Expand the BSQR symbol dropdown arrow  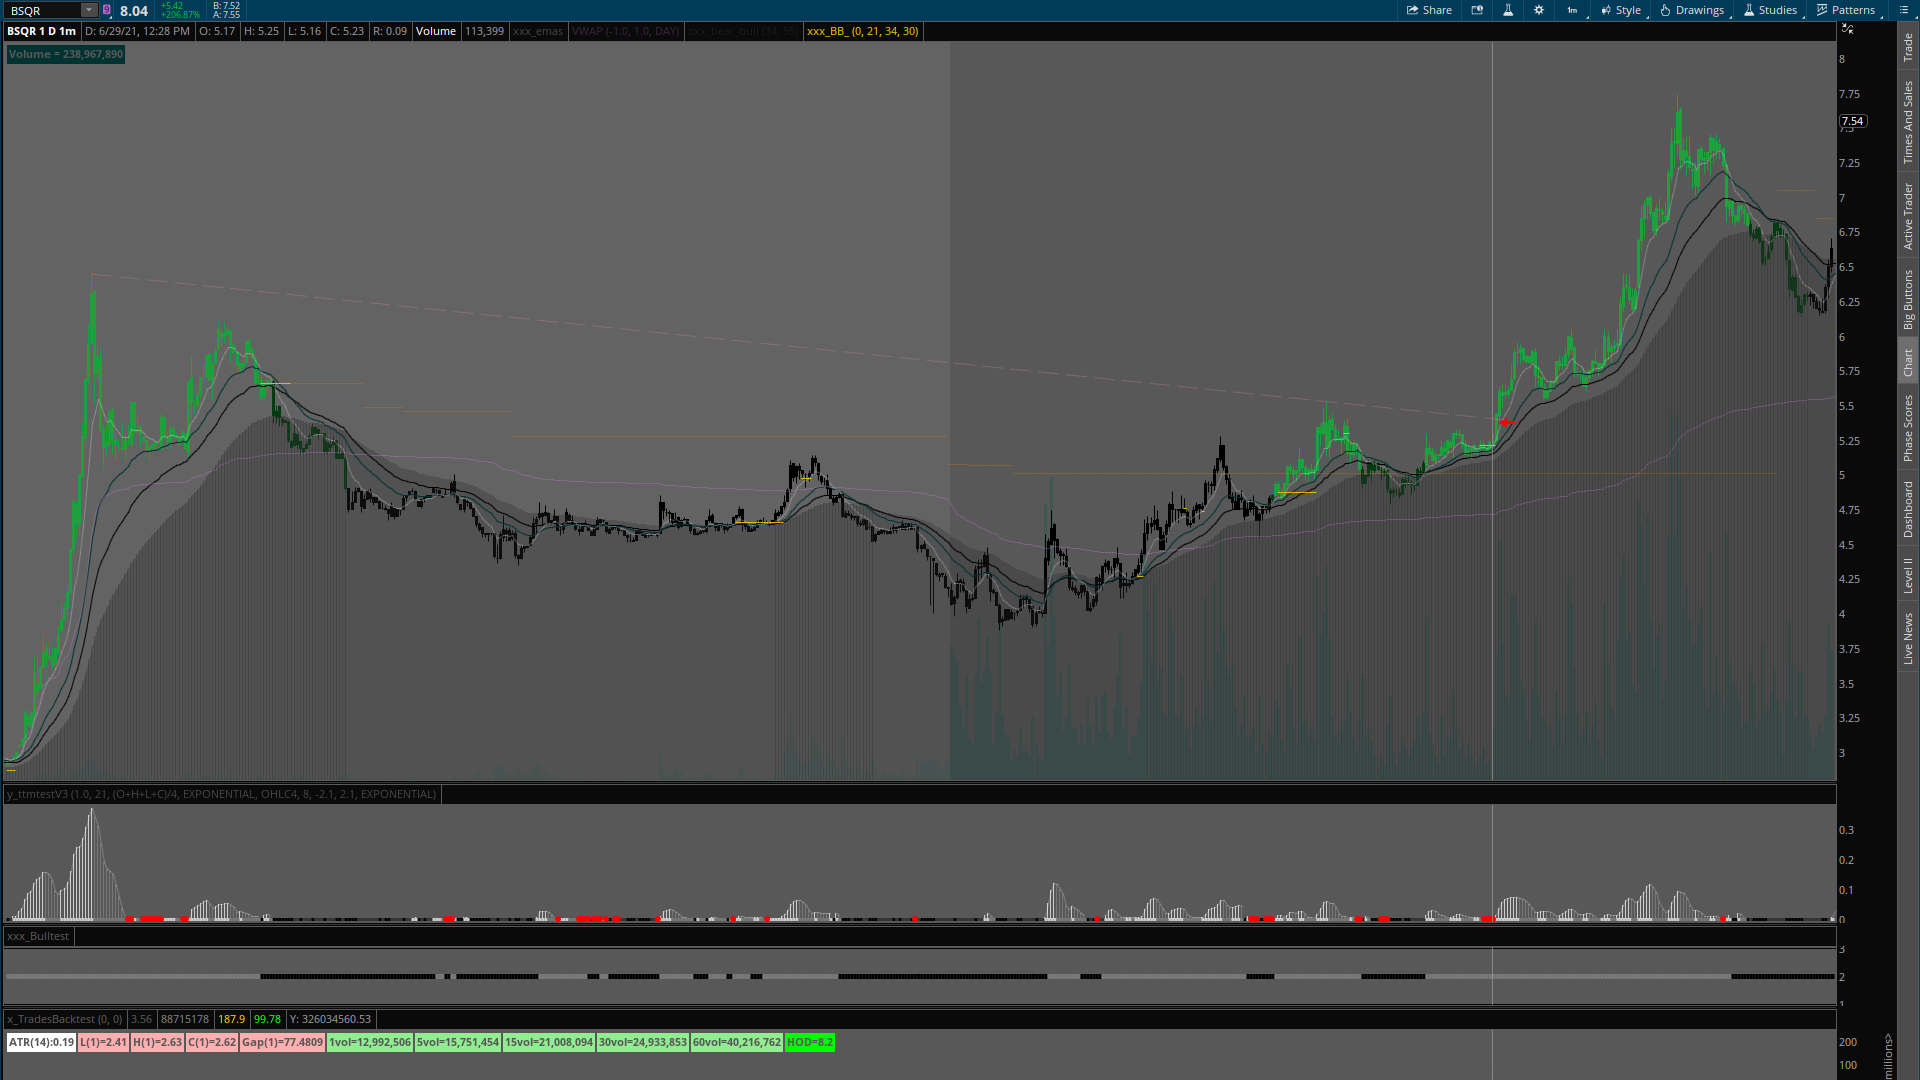88,10
